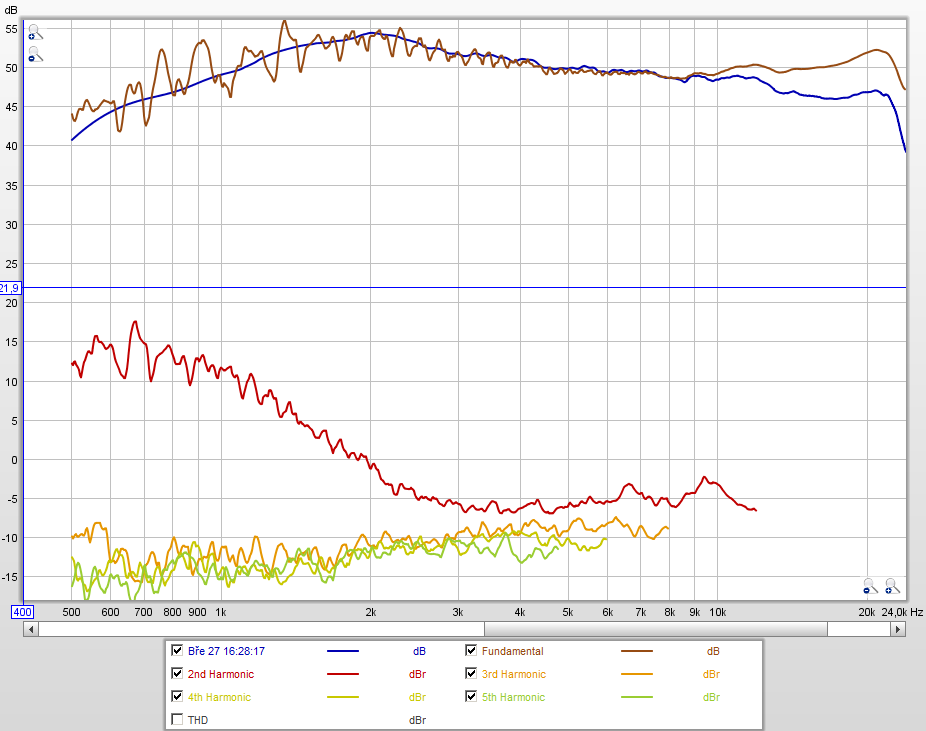Click the brown Fundamental line swatch
This screenshot has height=731, width=926.
click(637, 651)
